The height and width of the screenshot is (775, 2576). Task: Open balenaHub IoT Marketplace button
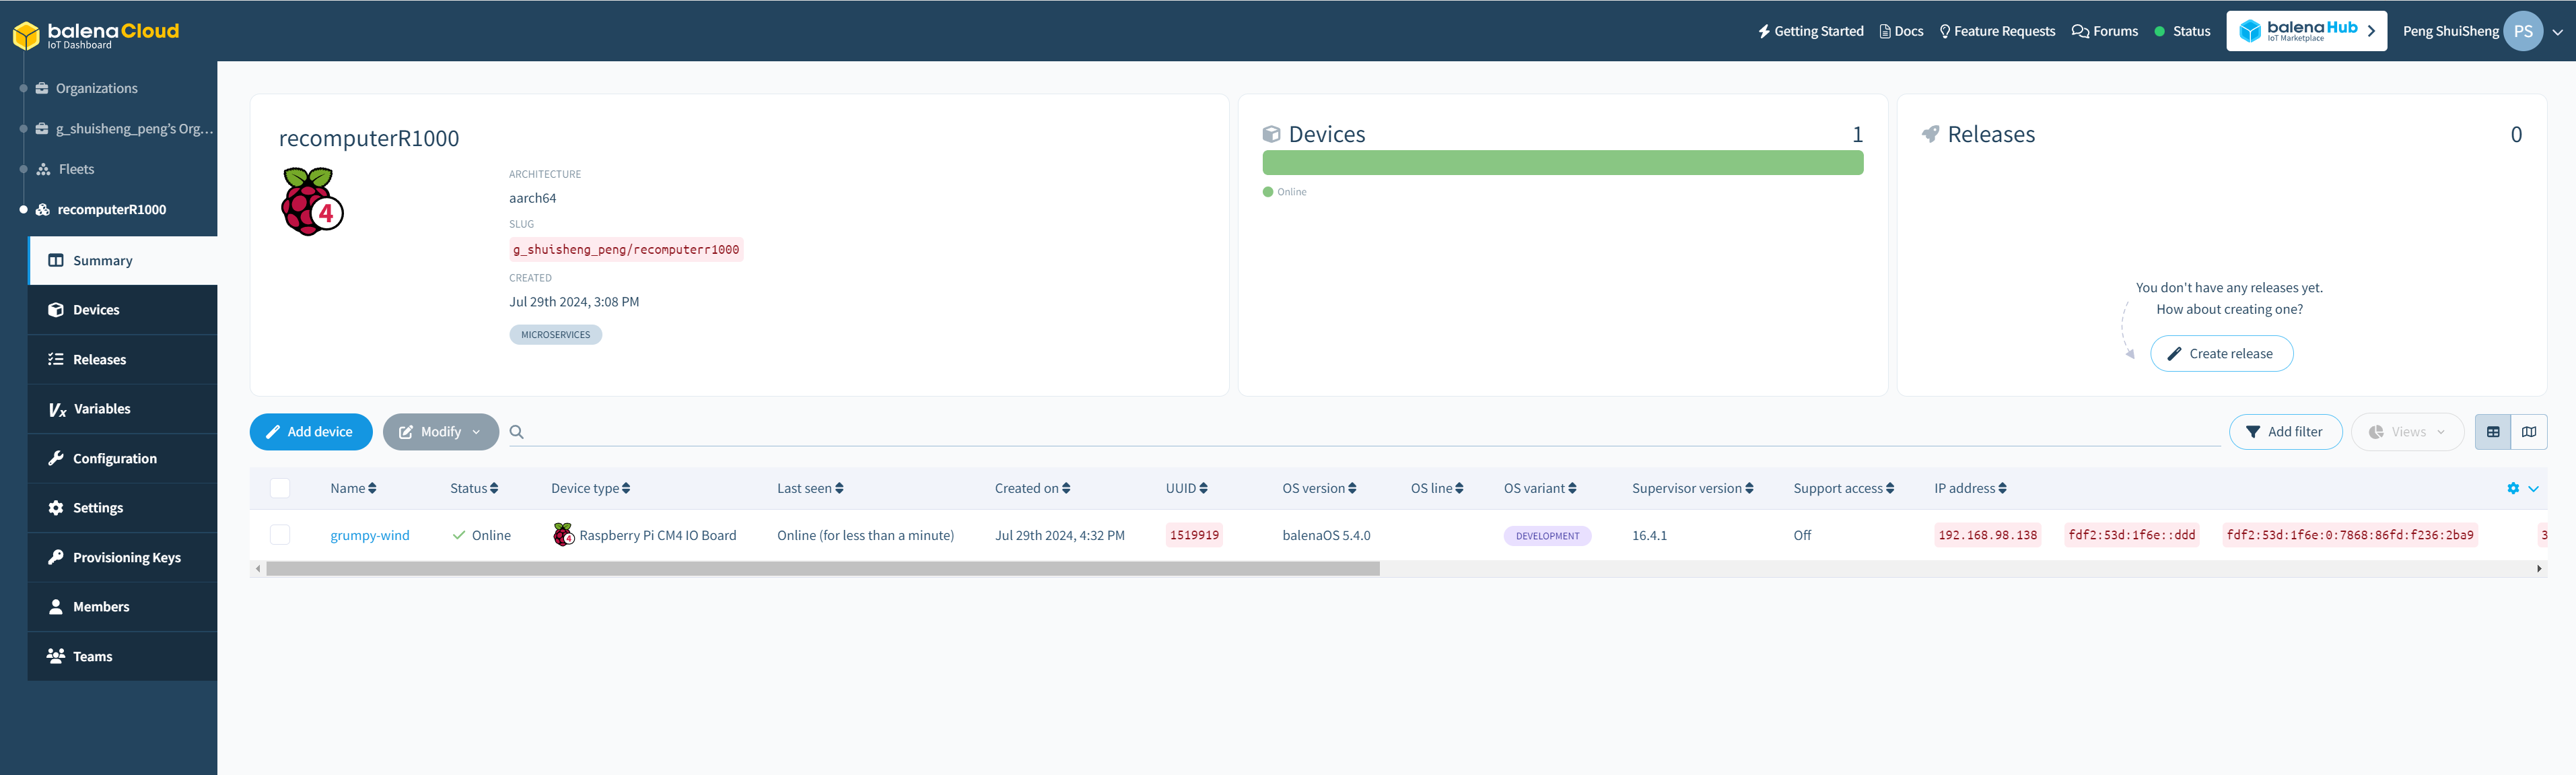click(2306, 31)
